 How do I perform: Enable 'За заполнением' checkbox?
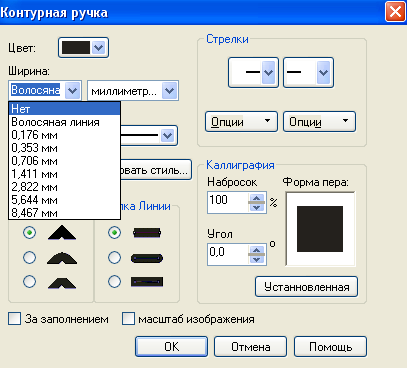pyautogui.click(x=15, y=319)
